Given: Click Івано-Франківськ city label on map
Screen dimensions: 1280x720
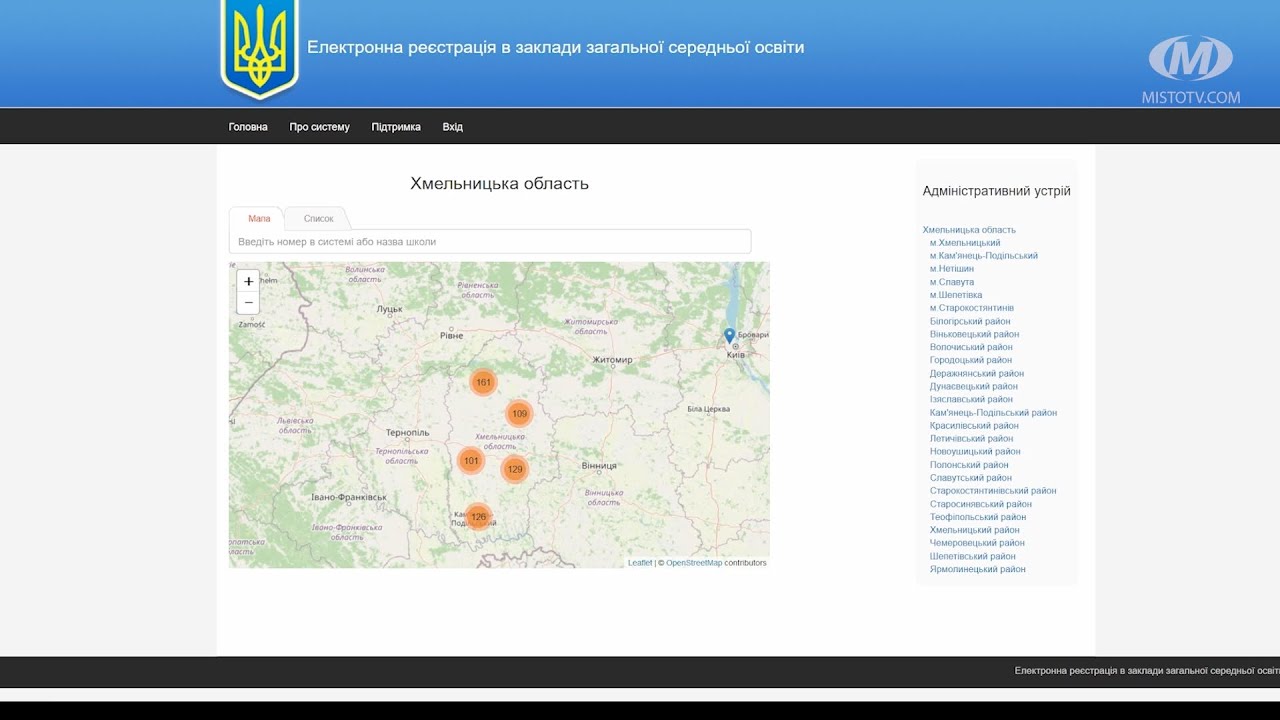Looking at the screenshot, I should click(349, 497).
